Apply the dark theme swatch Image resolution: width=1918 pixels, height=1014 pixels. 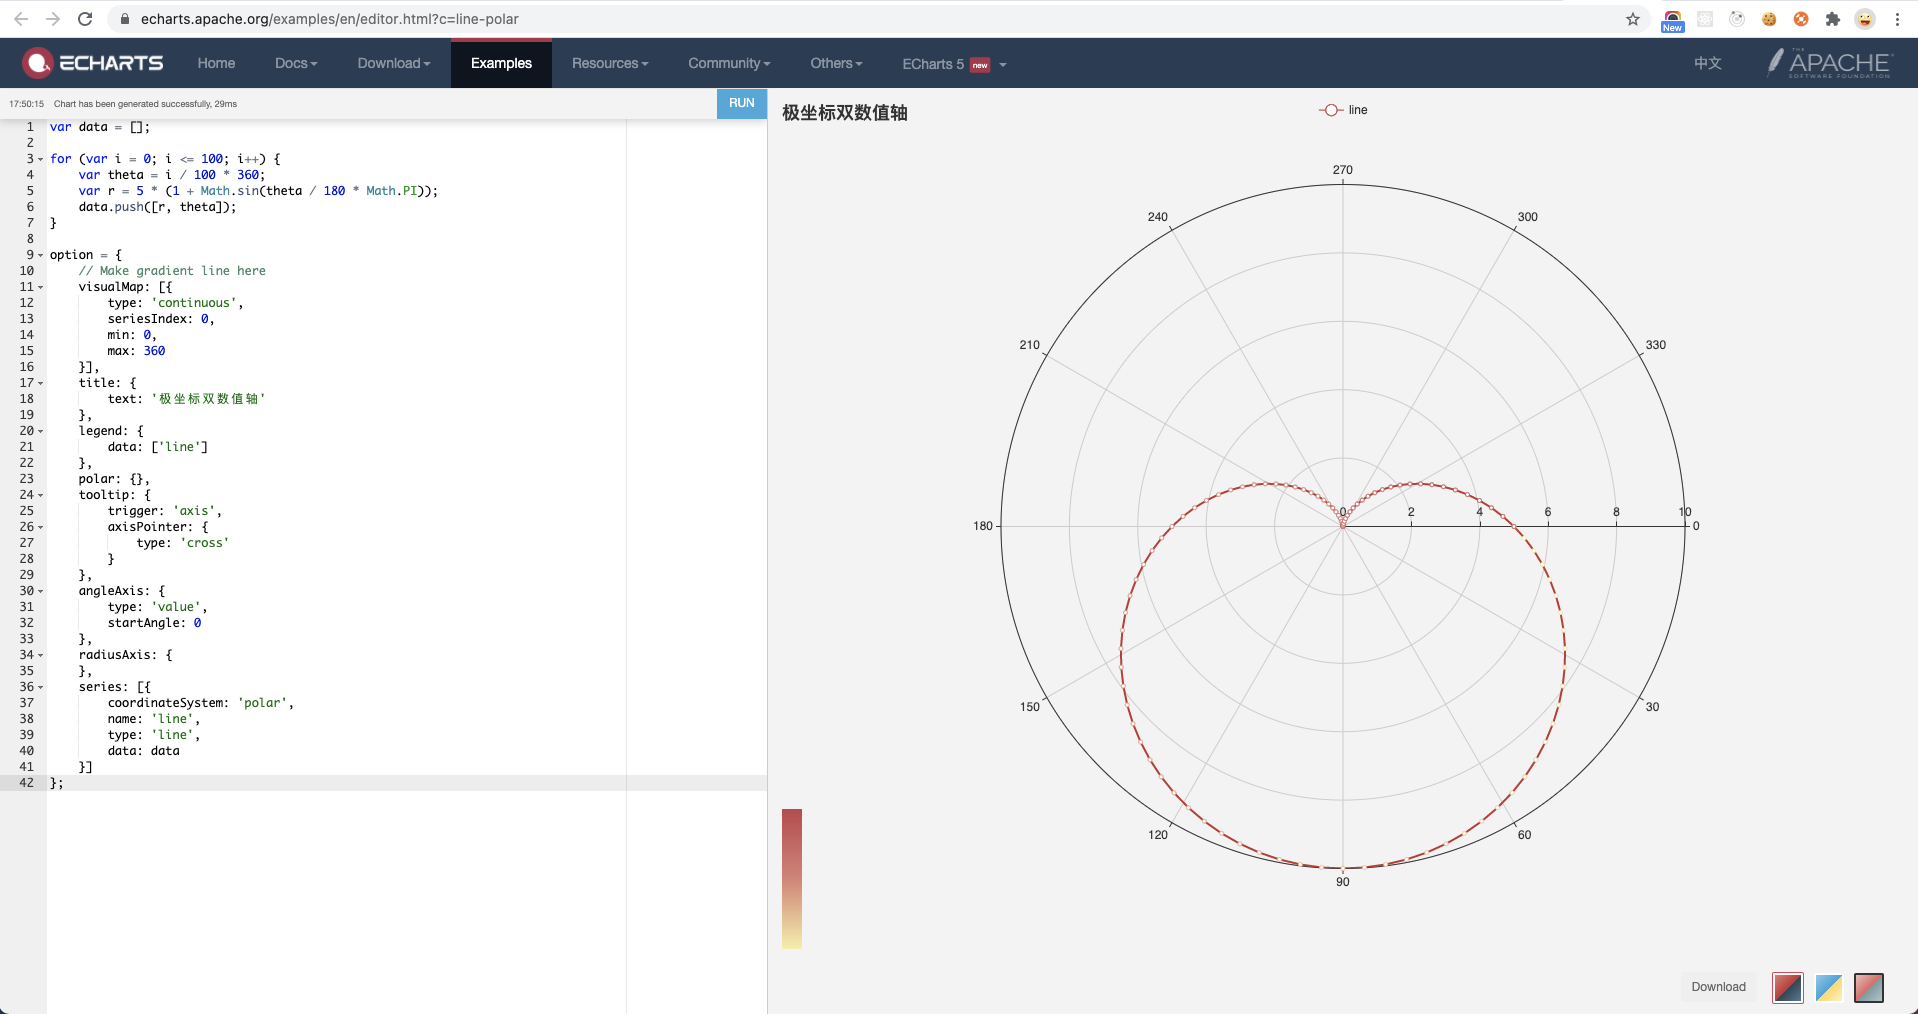(x=1868, y=988)
